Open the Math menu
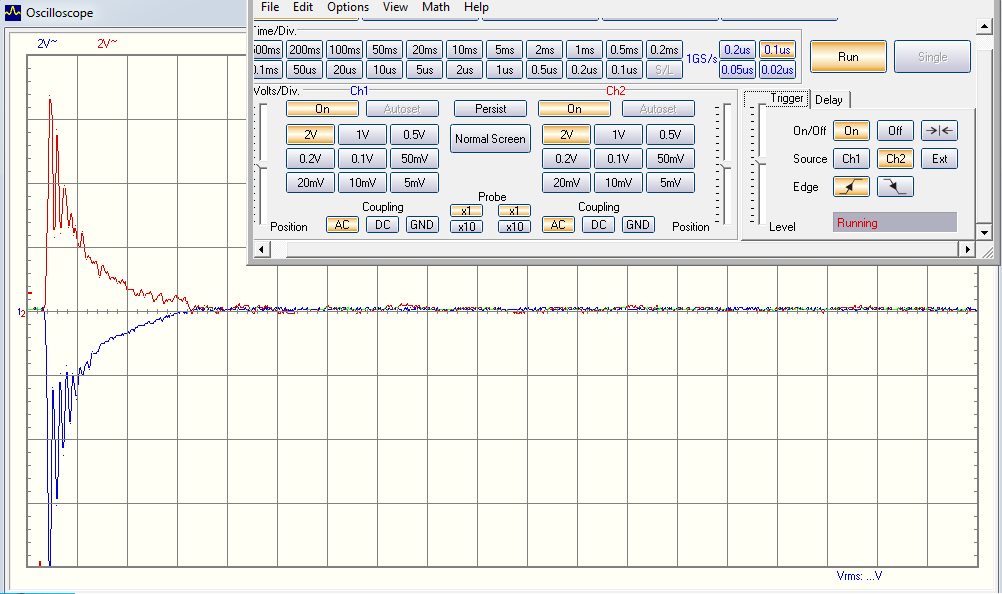The height and width of the screenshot is (594, 1002). click(435, 7)
